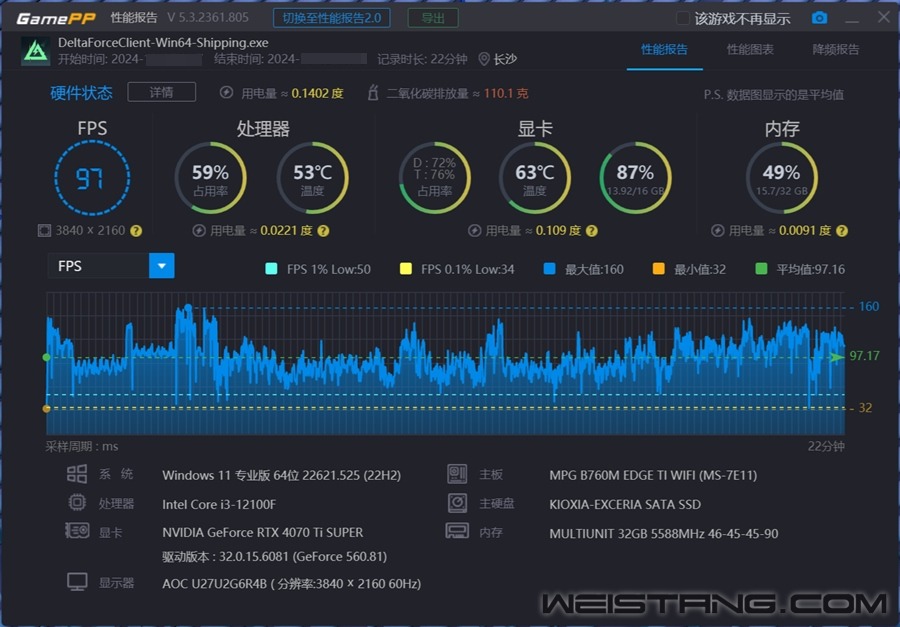Click the Windows 11 专业版 system version text
The image size is (900, 627).
[281, 475]
